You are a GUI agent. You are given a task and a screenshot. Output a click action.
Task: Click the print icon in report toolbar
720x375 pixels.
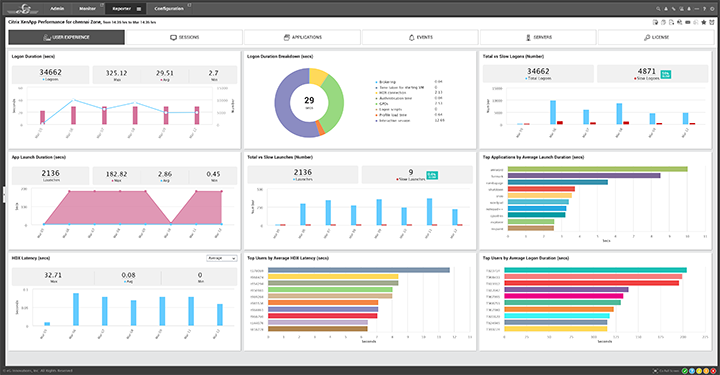(664, 22)
